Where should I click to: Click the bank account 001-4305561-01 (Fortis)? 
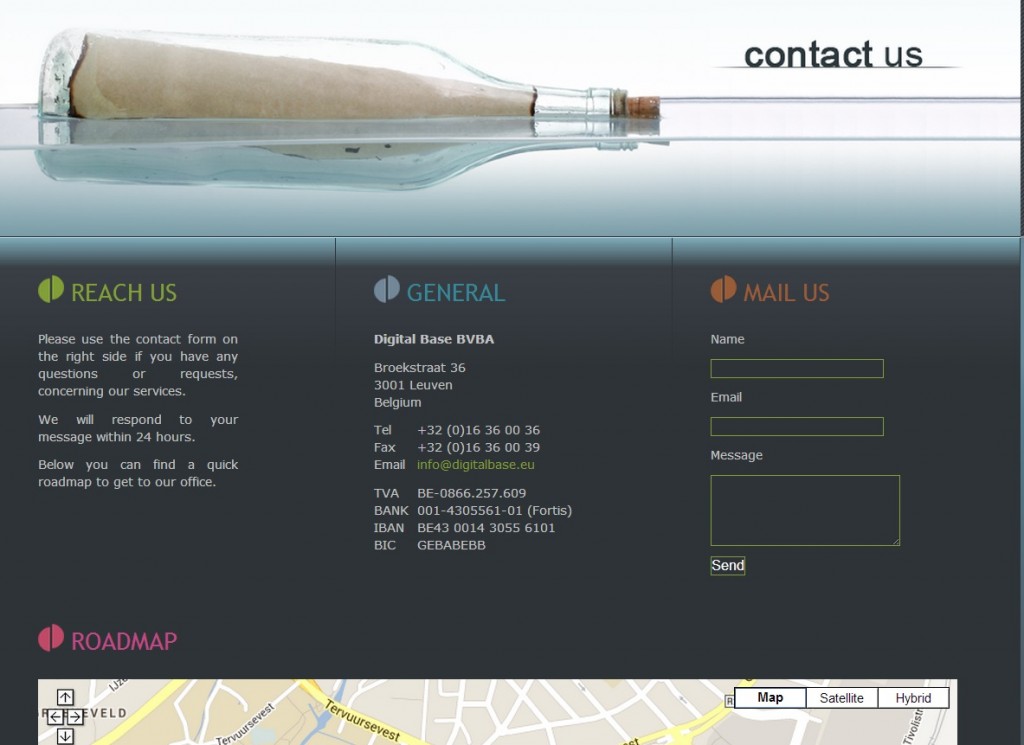coord(494,511)
